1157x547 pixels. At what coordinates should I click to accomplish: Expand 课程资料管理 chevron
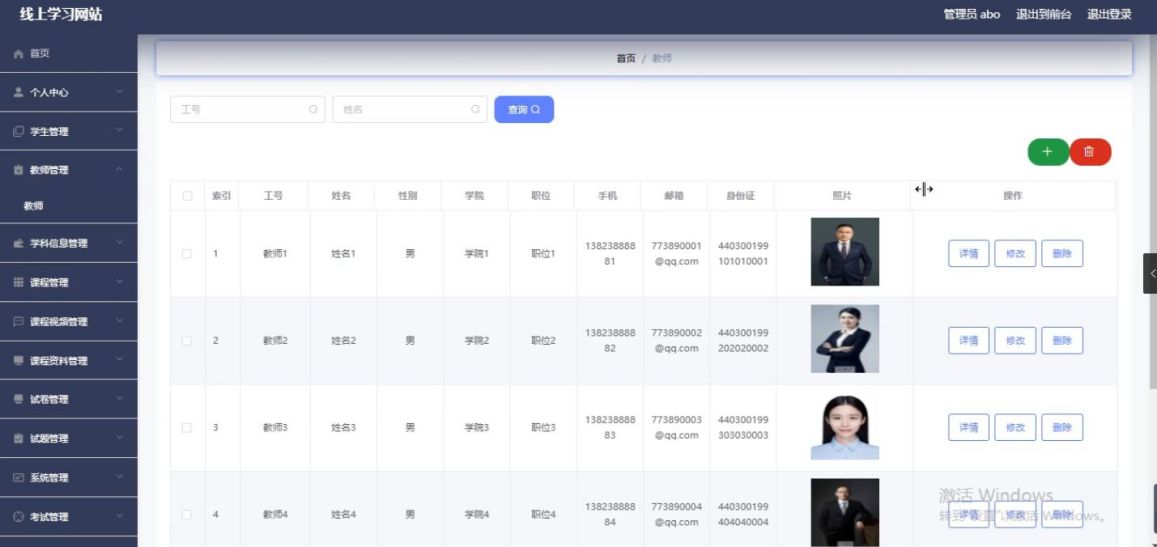(120, 361)
